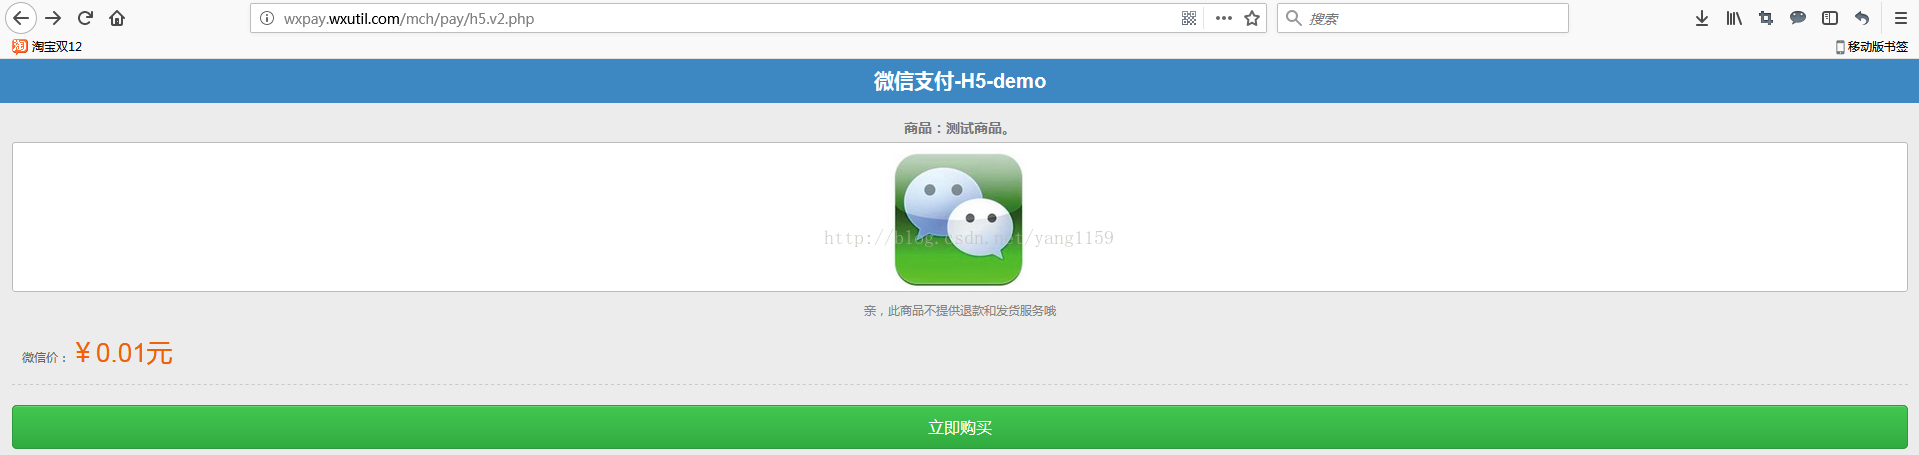The image size is (1919, 455).
Task: Open page actions three-dot menu
Action: click(1223, 18)
